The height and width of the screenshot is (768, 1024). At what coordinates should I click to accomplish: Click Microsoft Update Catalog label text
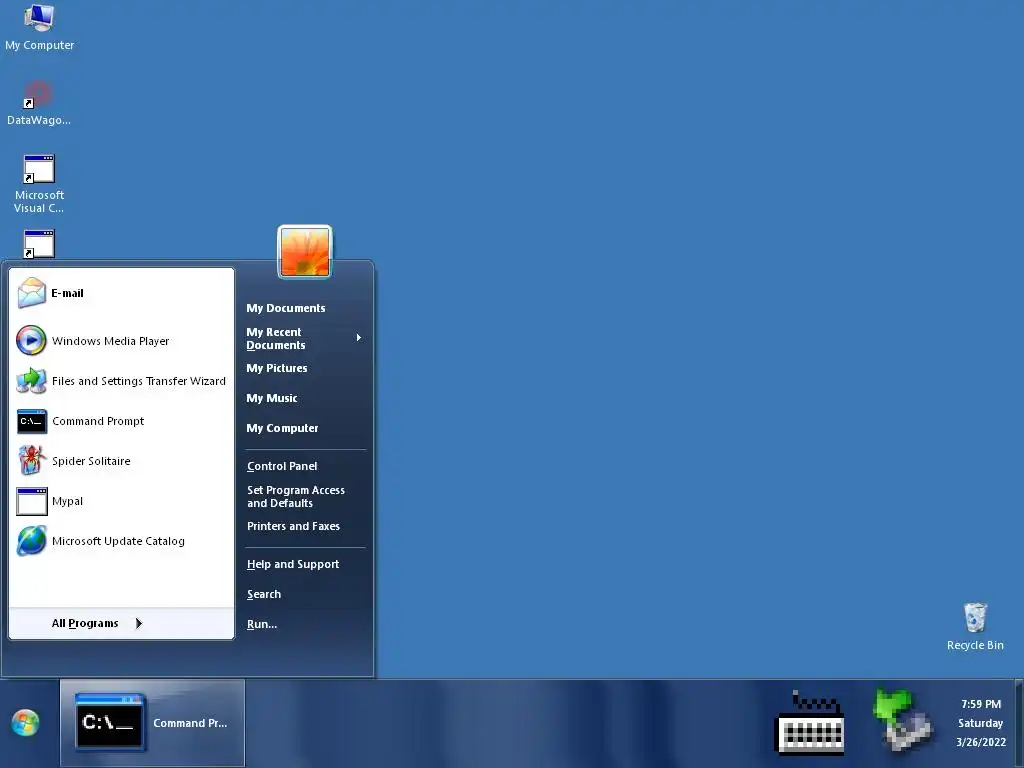pyautogui.click(x=118, y=541)
